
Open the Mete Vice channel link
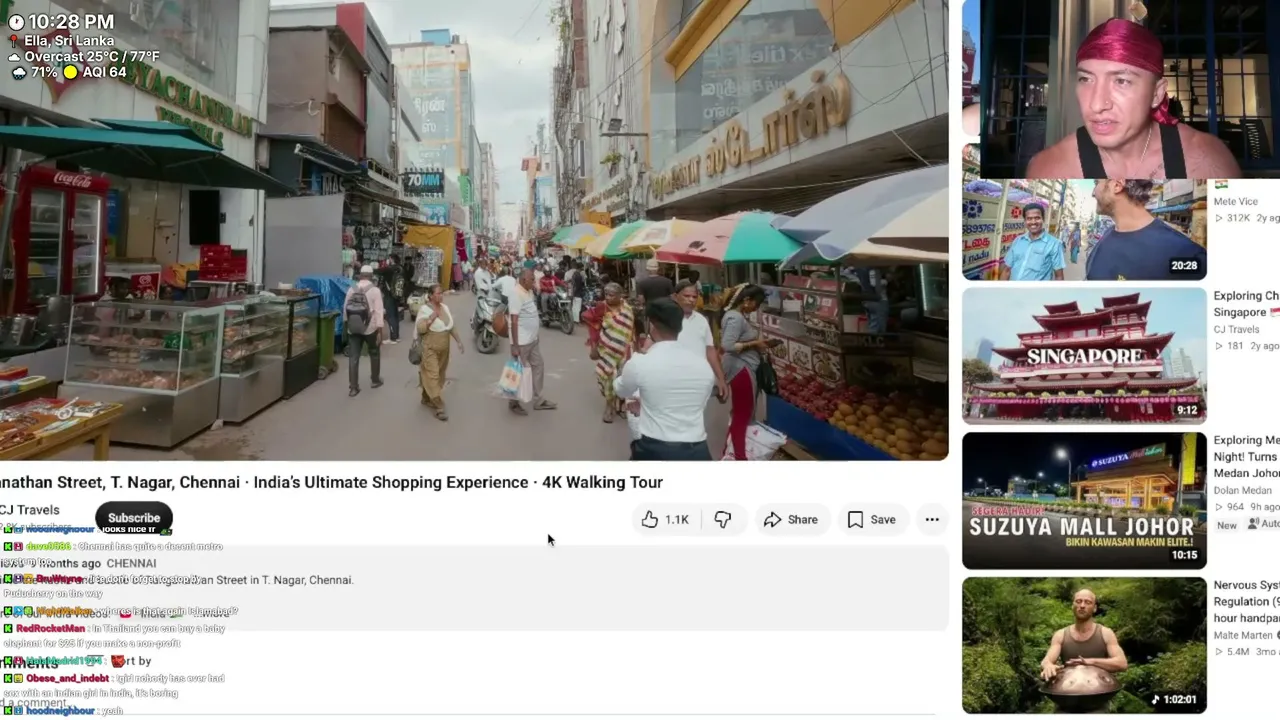pos(1236,202)
